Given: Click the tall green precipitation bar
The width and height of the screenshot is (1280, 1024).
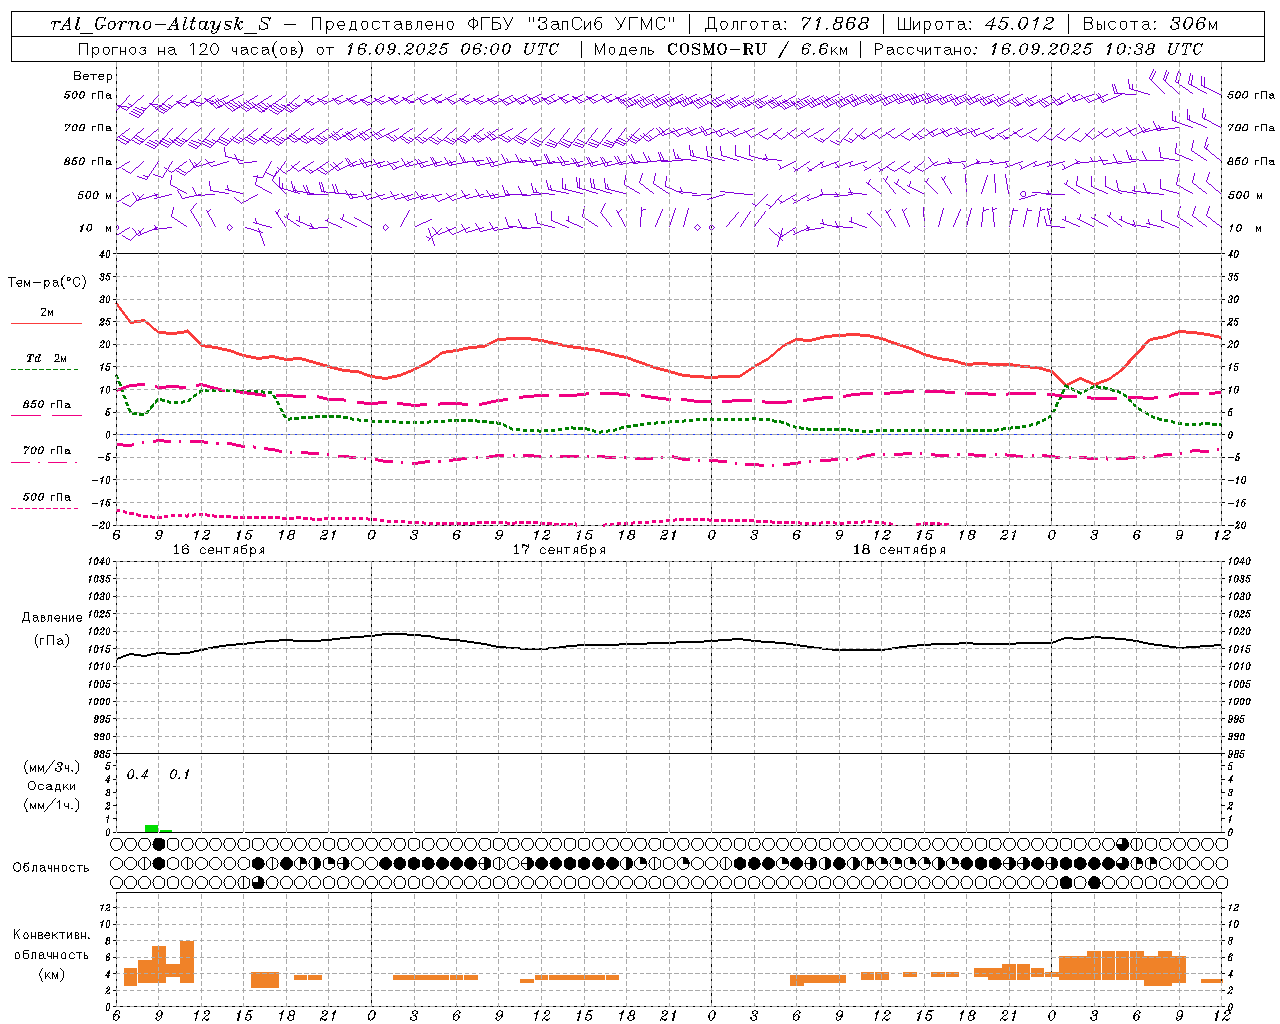Looking at the screenshot, I should [x=151, y=828].
